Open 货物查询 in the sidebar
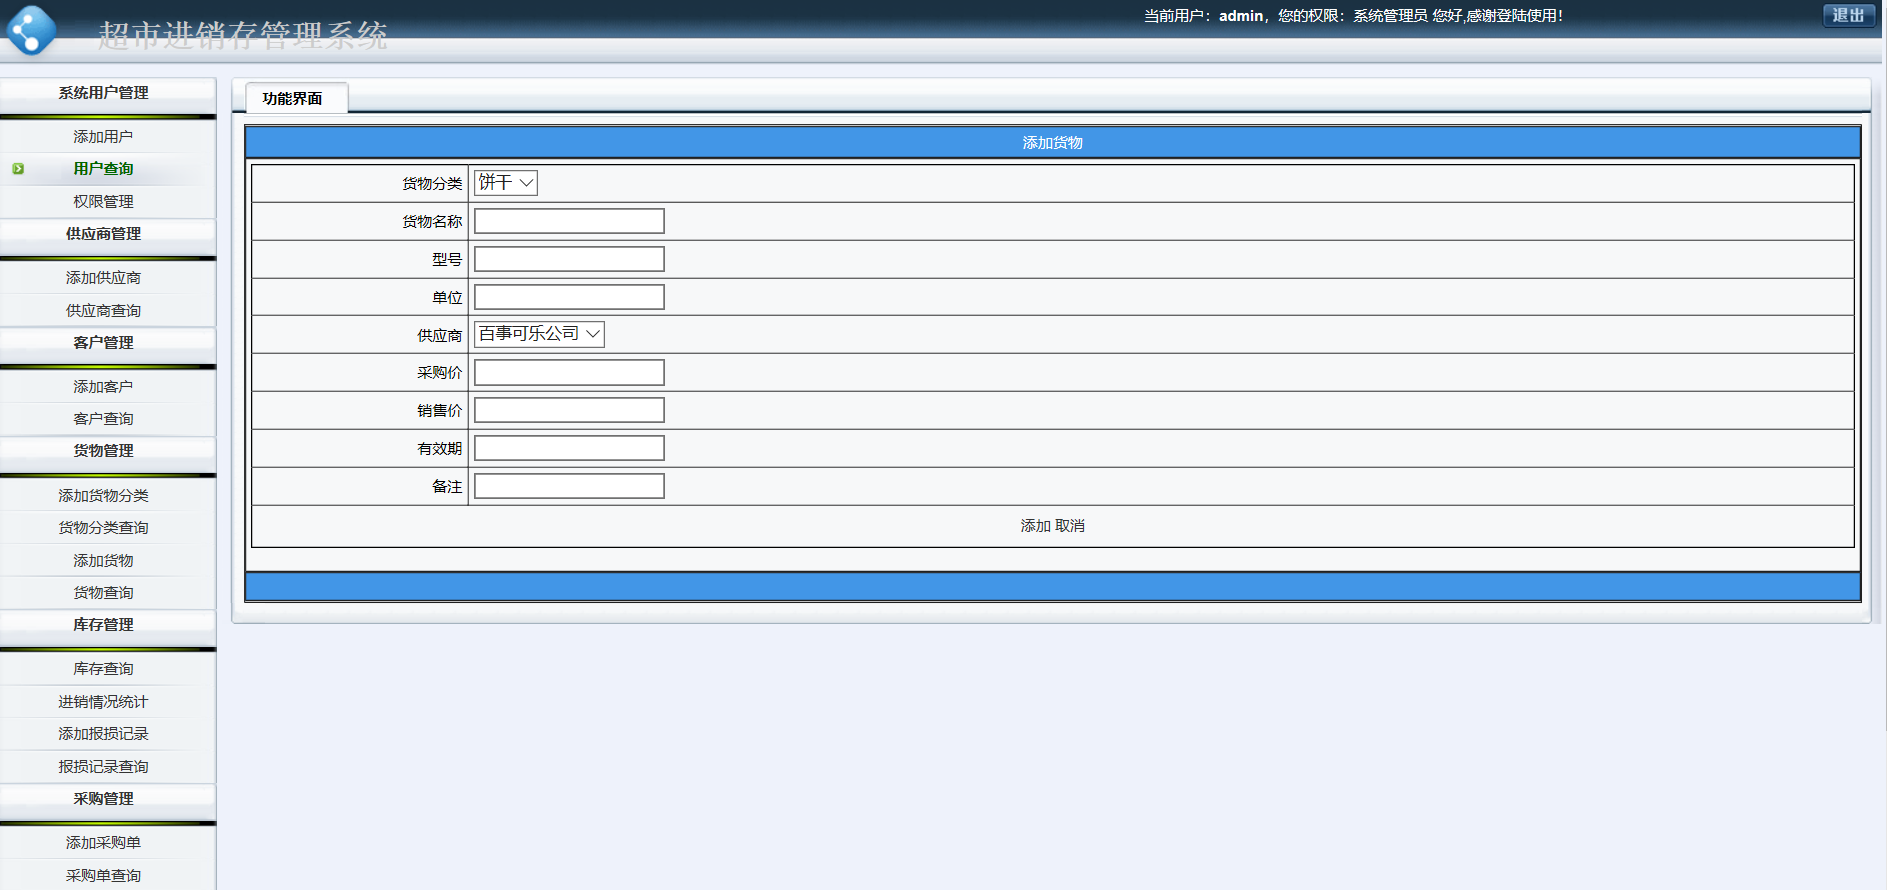The height and width of the screenshot is (890, 1887). coord(103,593)
